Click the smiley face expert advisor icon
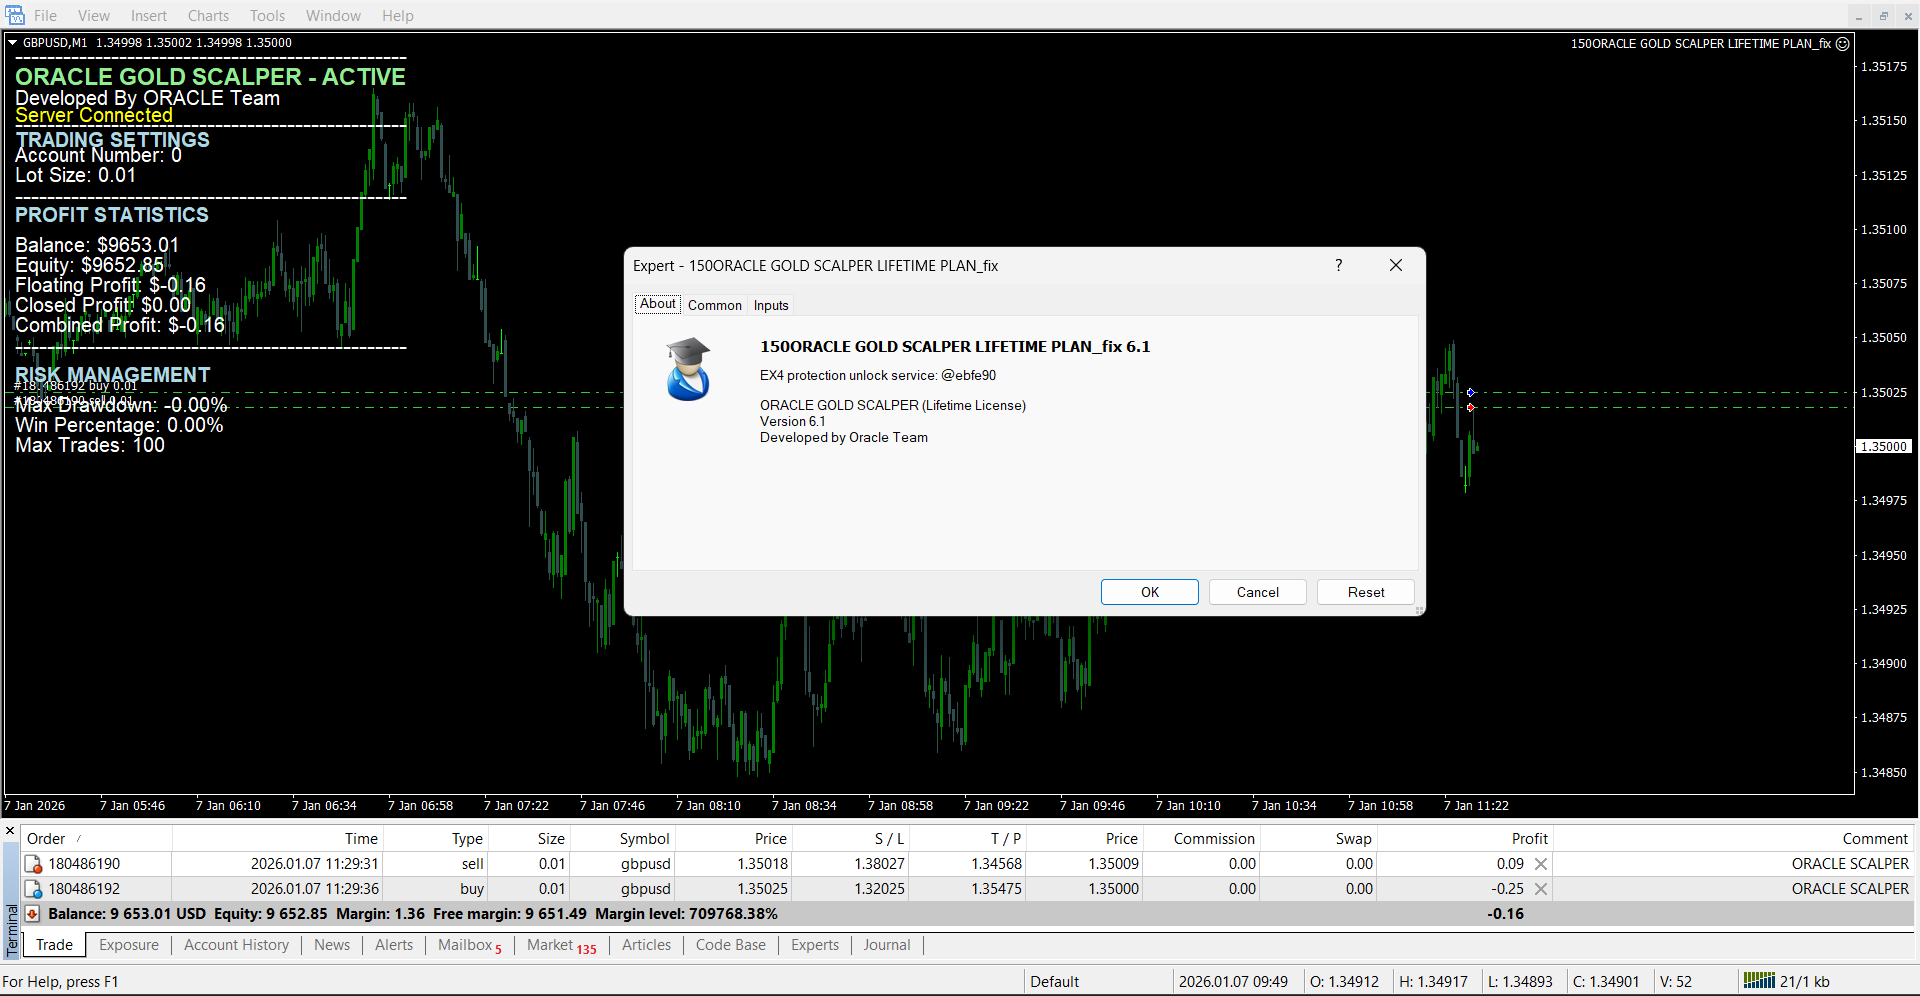Viewport: 1920px width, 996px height. (x=1843, y=44)
